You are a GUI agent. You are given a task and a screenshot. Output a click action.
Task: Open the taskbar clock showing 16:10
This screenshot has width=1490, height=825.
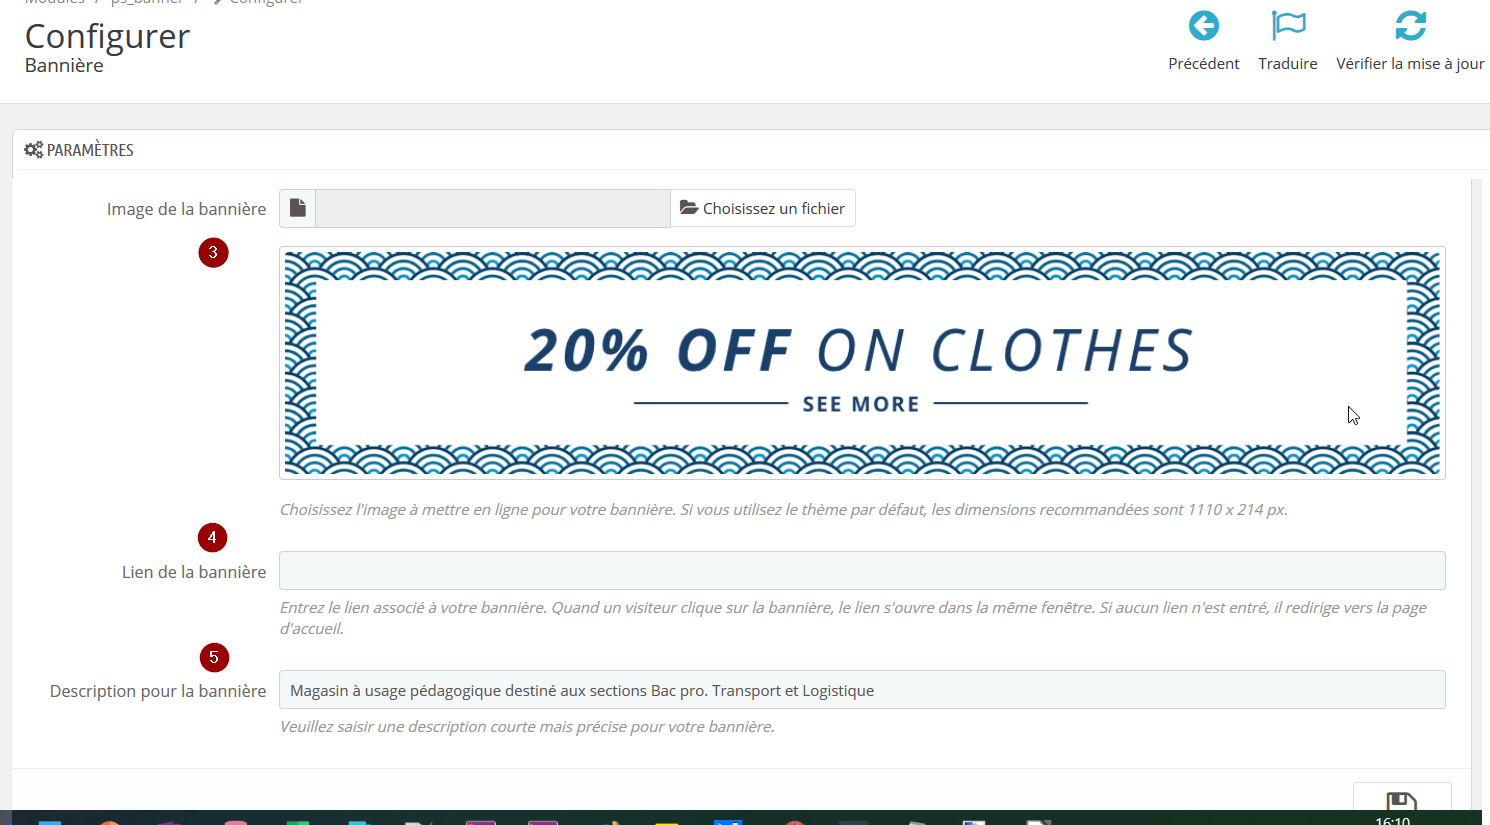tap(1392, 820)
